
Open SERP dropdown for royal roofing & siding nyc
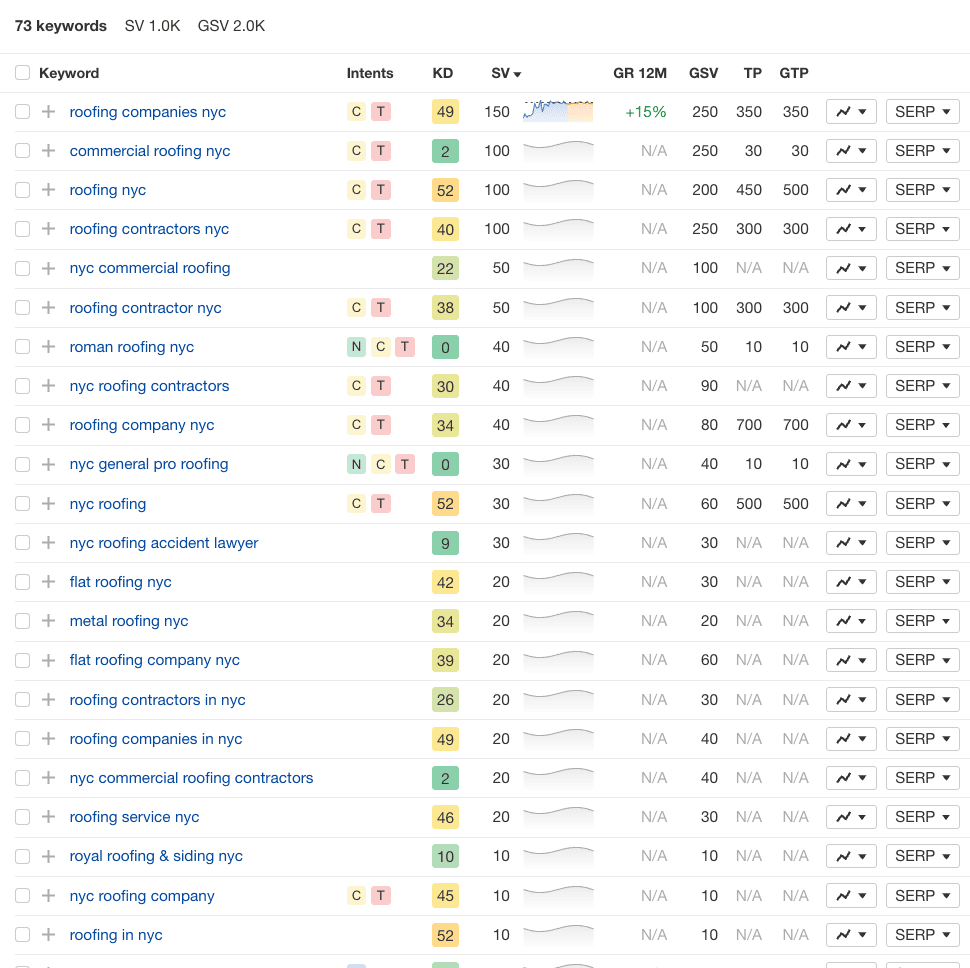pos(922,856)
